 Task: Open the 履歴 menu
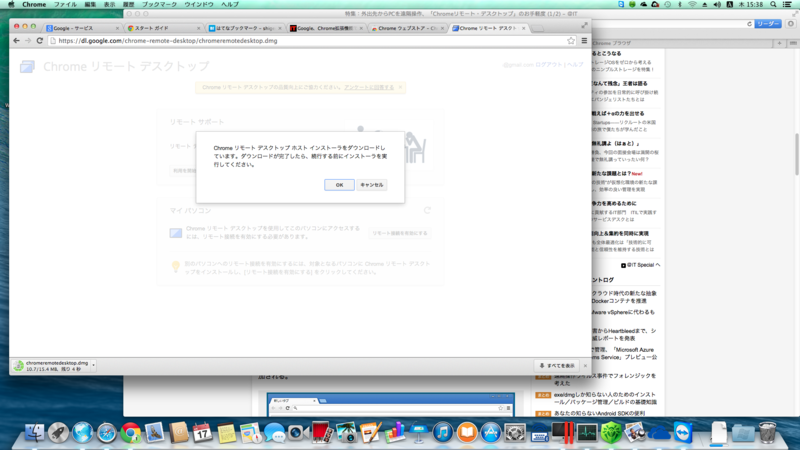[x=129, y=4]
